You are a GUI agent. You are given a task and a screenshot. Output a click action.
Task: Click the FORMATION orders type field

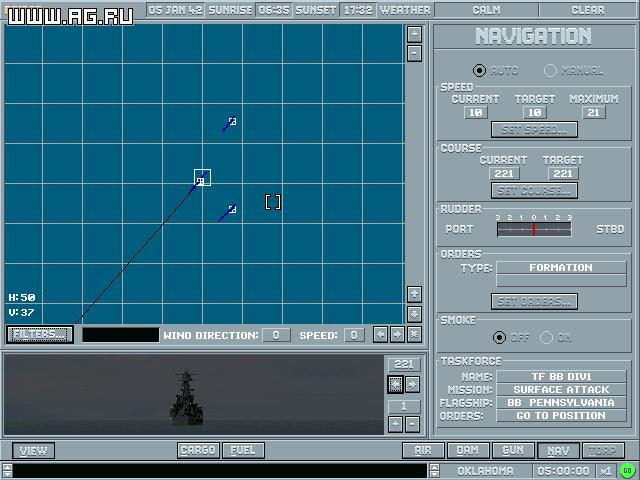point(561,268)
